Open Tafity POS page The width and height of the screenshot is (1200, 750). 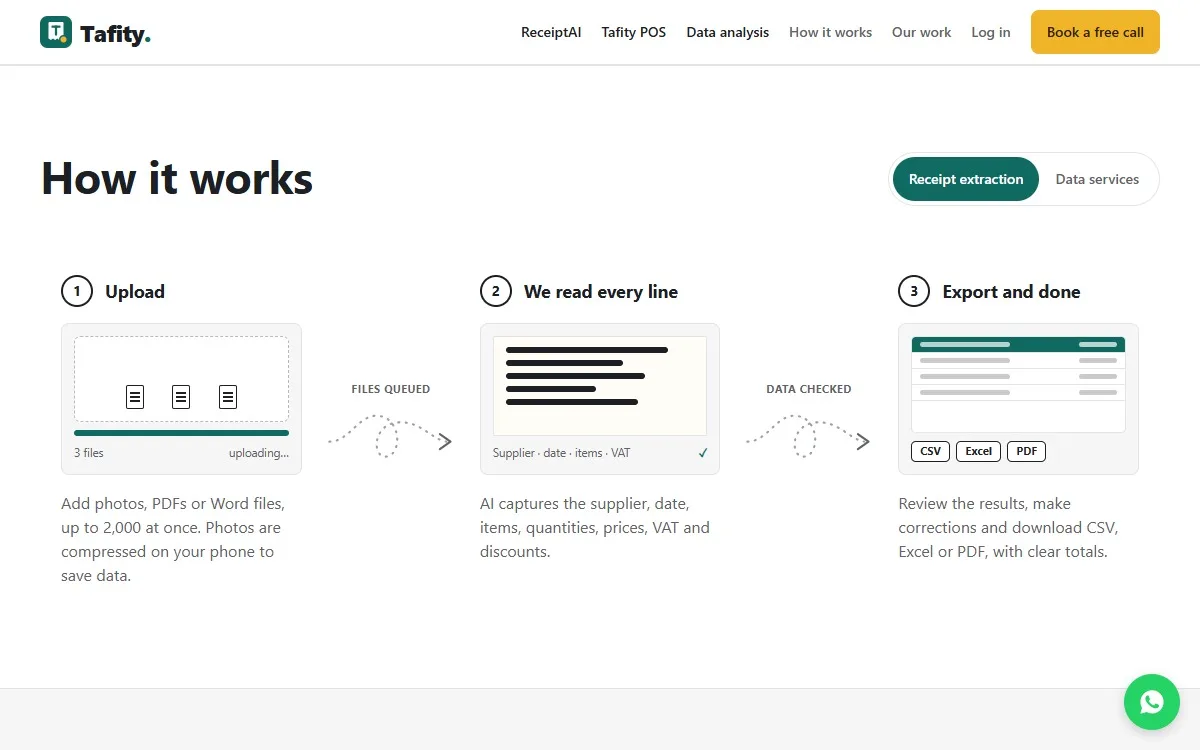click(x=634, y=32)
